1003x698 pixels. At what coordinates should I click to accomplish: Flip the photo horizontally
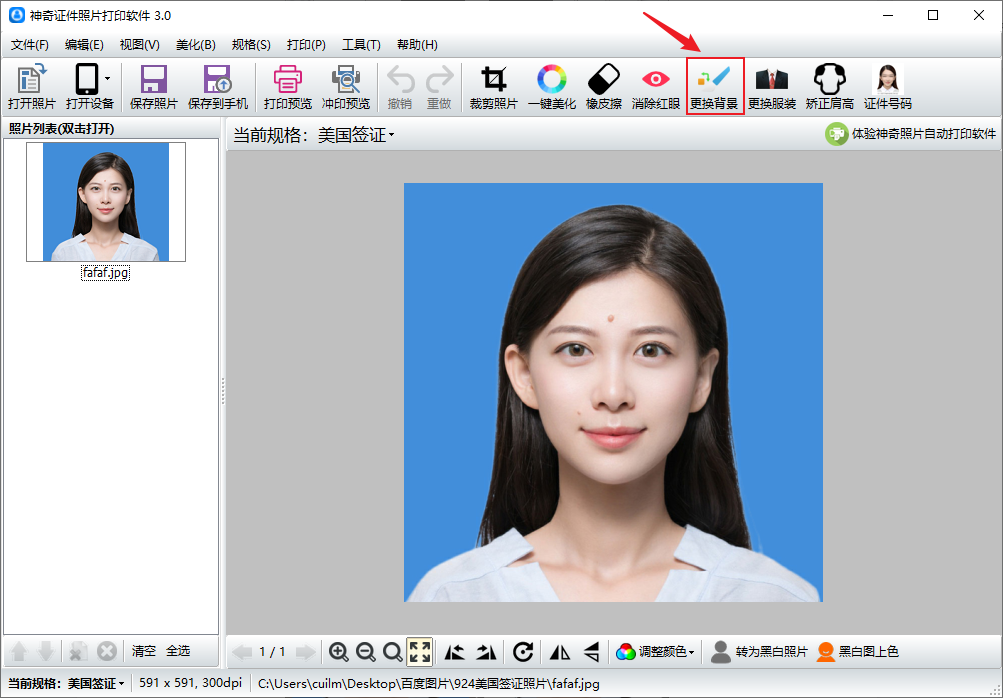pos(560,652)
